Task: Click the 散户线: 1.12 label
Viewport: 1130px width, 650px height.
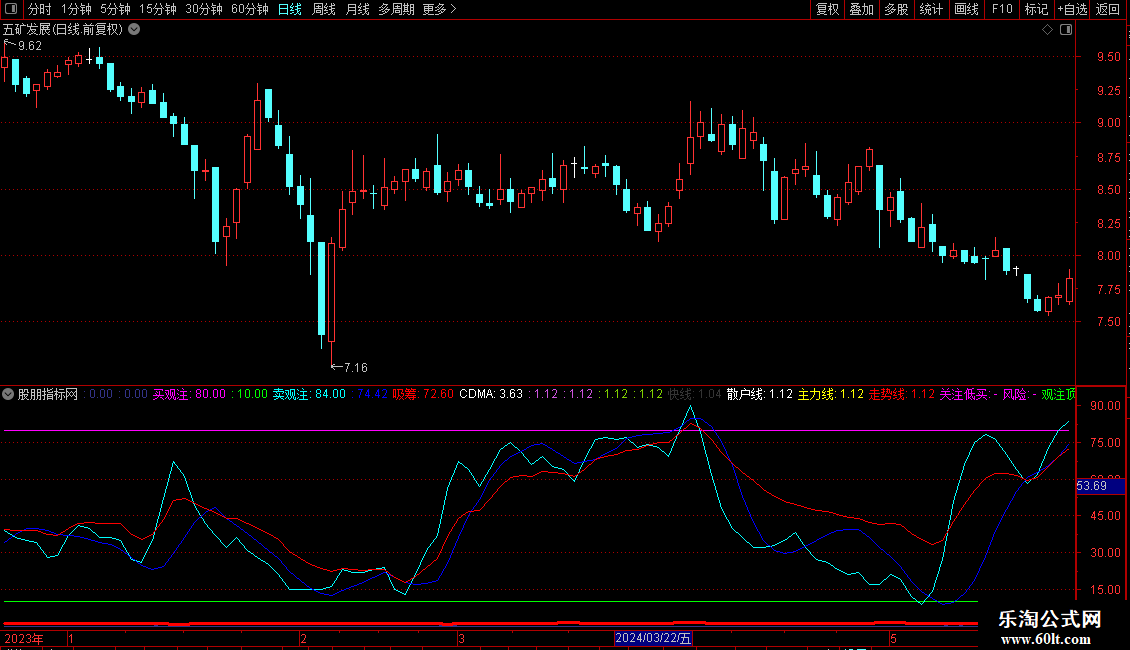Action: point(760,394)
